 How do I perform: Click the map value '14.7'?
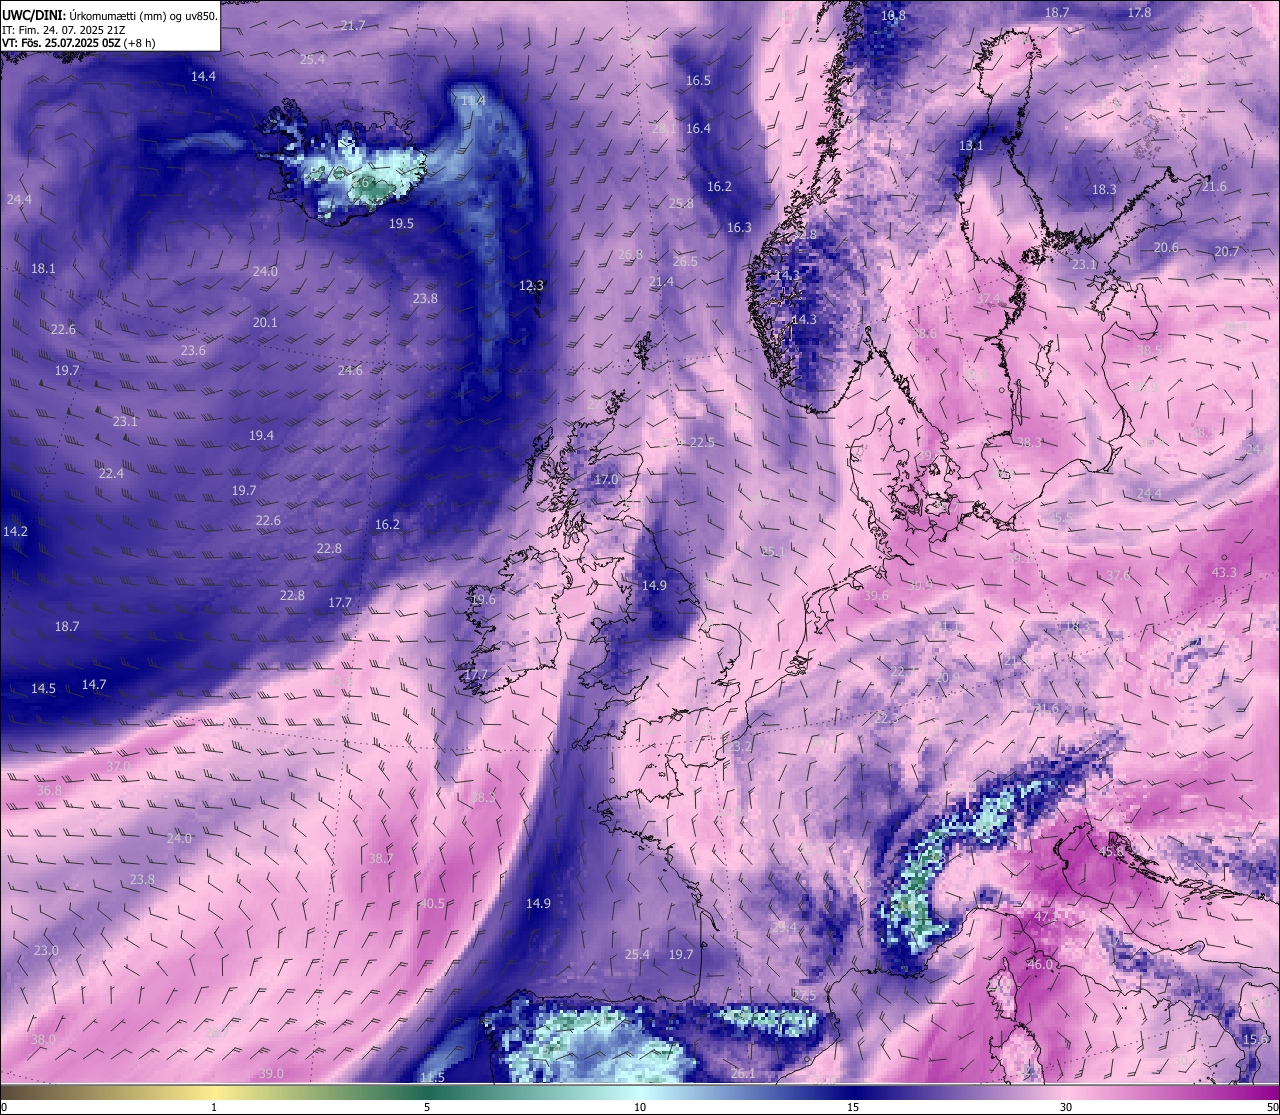click(x=94, y=685)
